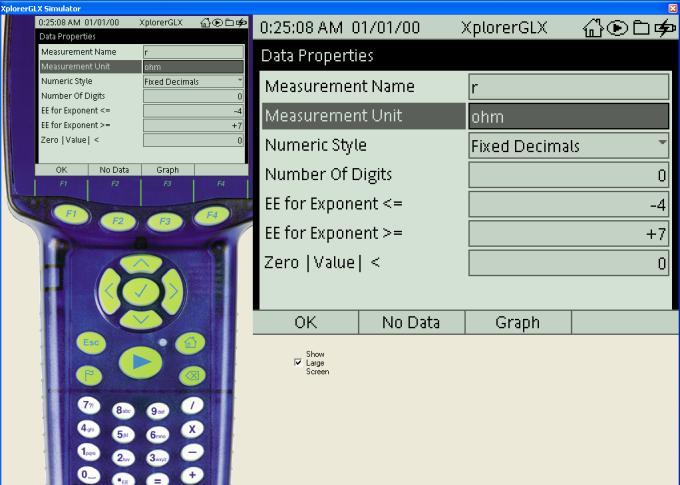The image size is (680, 485).
Task: Click the 1 key on the keypad
Action: pos(88,452)
